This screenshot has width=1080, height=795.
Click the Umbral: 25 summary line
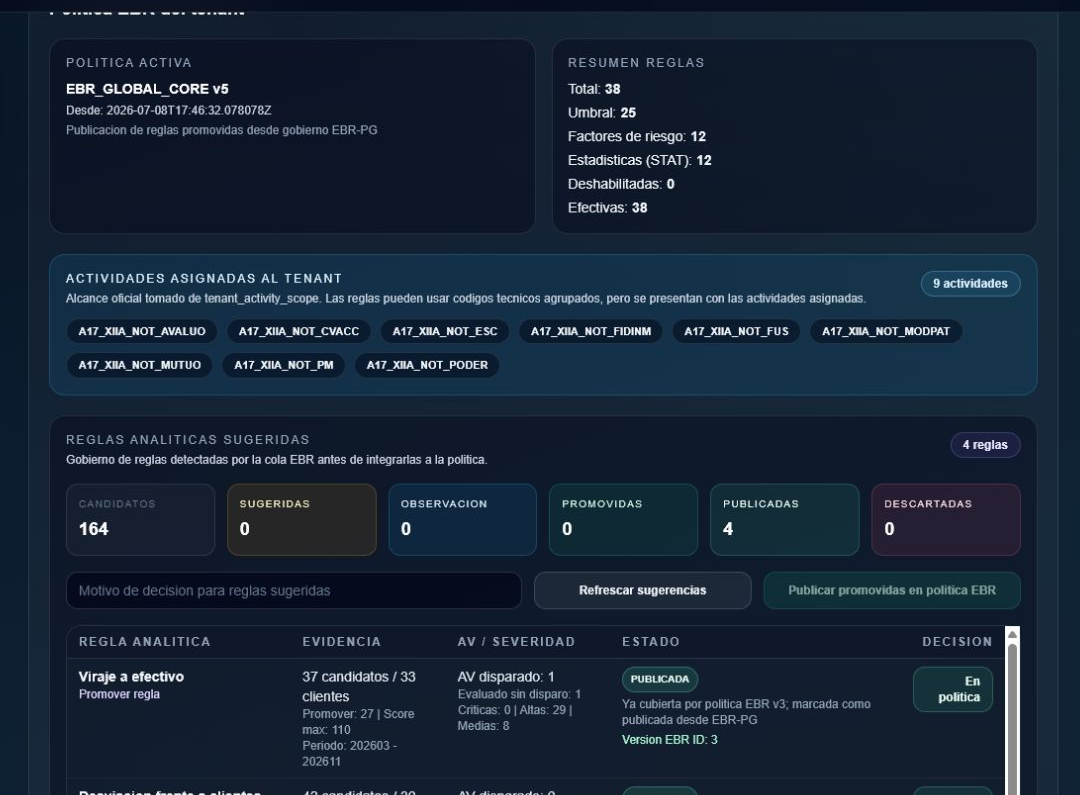[x=602, y=113]
